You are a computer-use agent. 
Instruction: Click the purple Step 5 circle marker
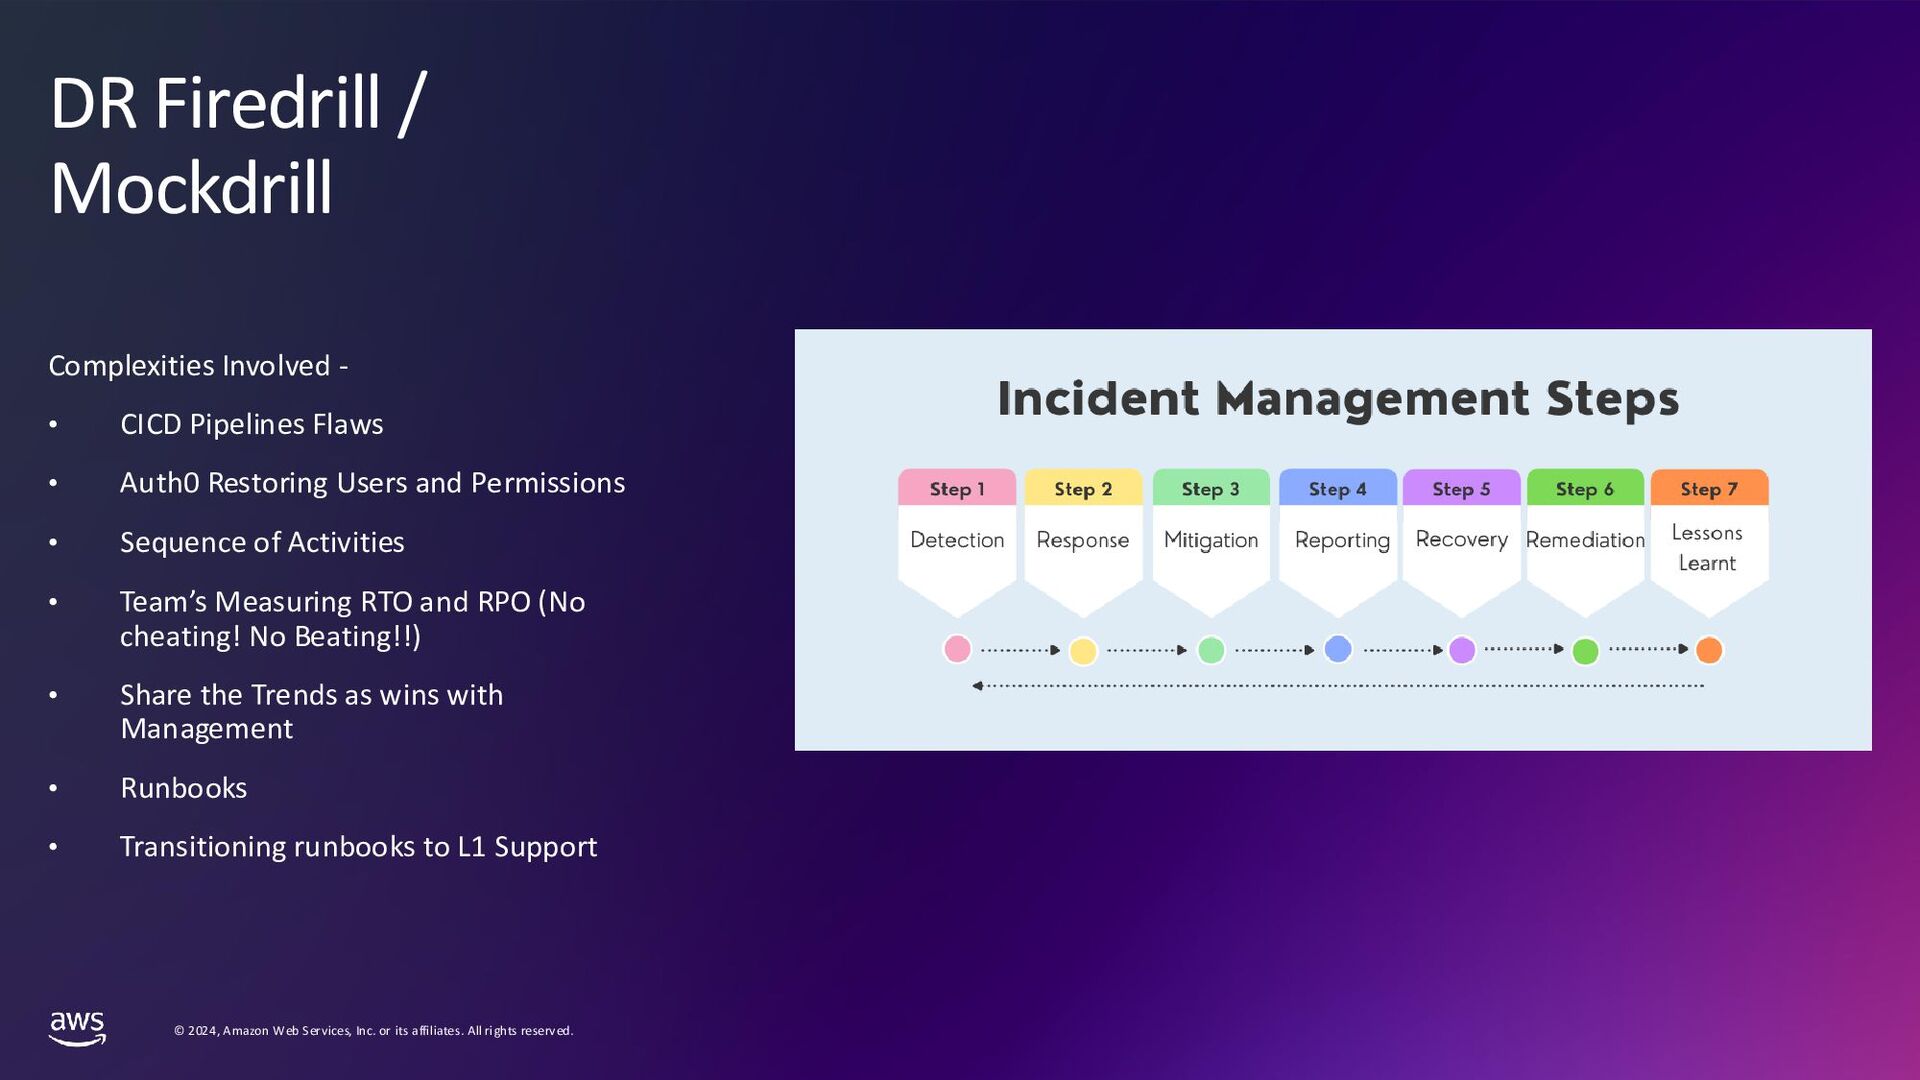coord(1462,650)
